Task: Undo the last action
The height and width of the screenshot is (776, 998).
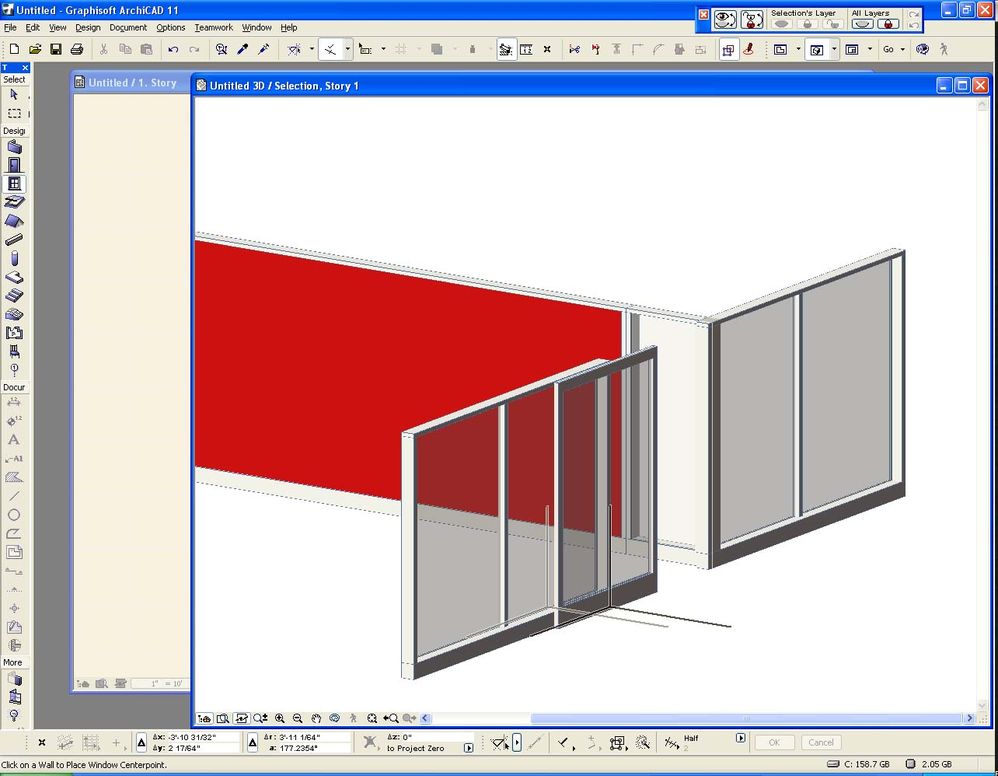Action: tap(173, 49)
